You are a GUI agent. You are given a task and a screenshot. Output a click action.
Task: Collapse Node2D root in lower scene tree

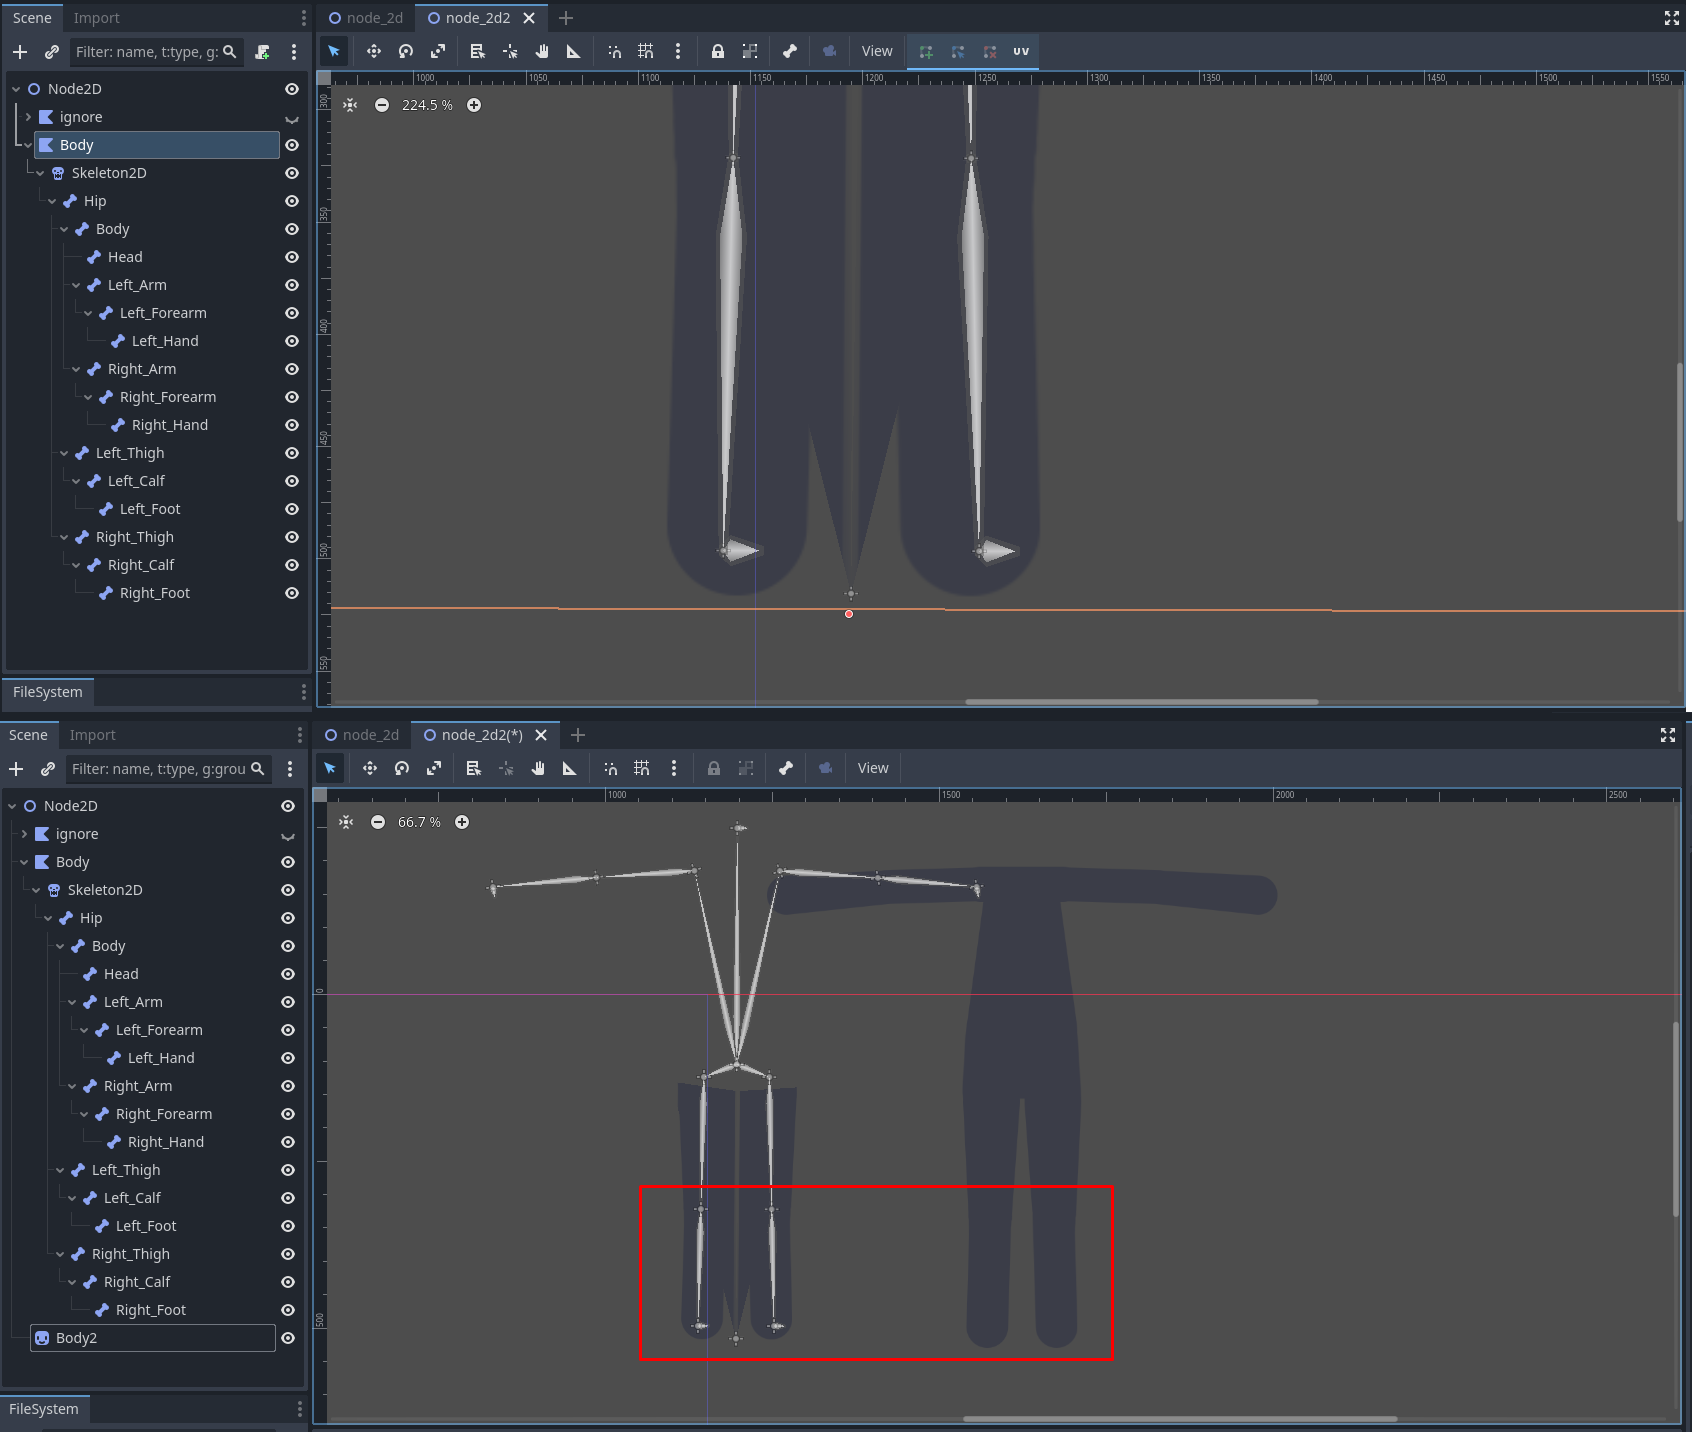[x=12, y=806]
